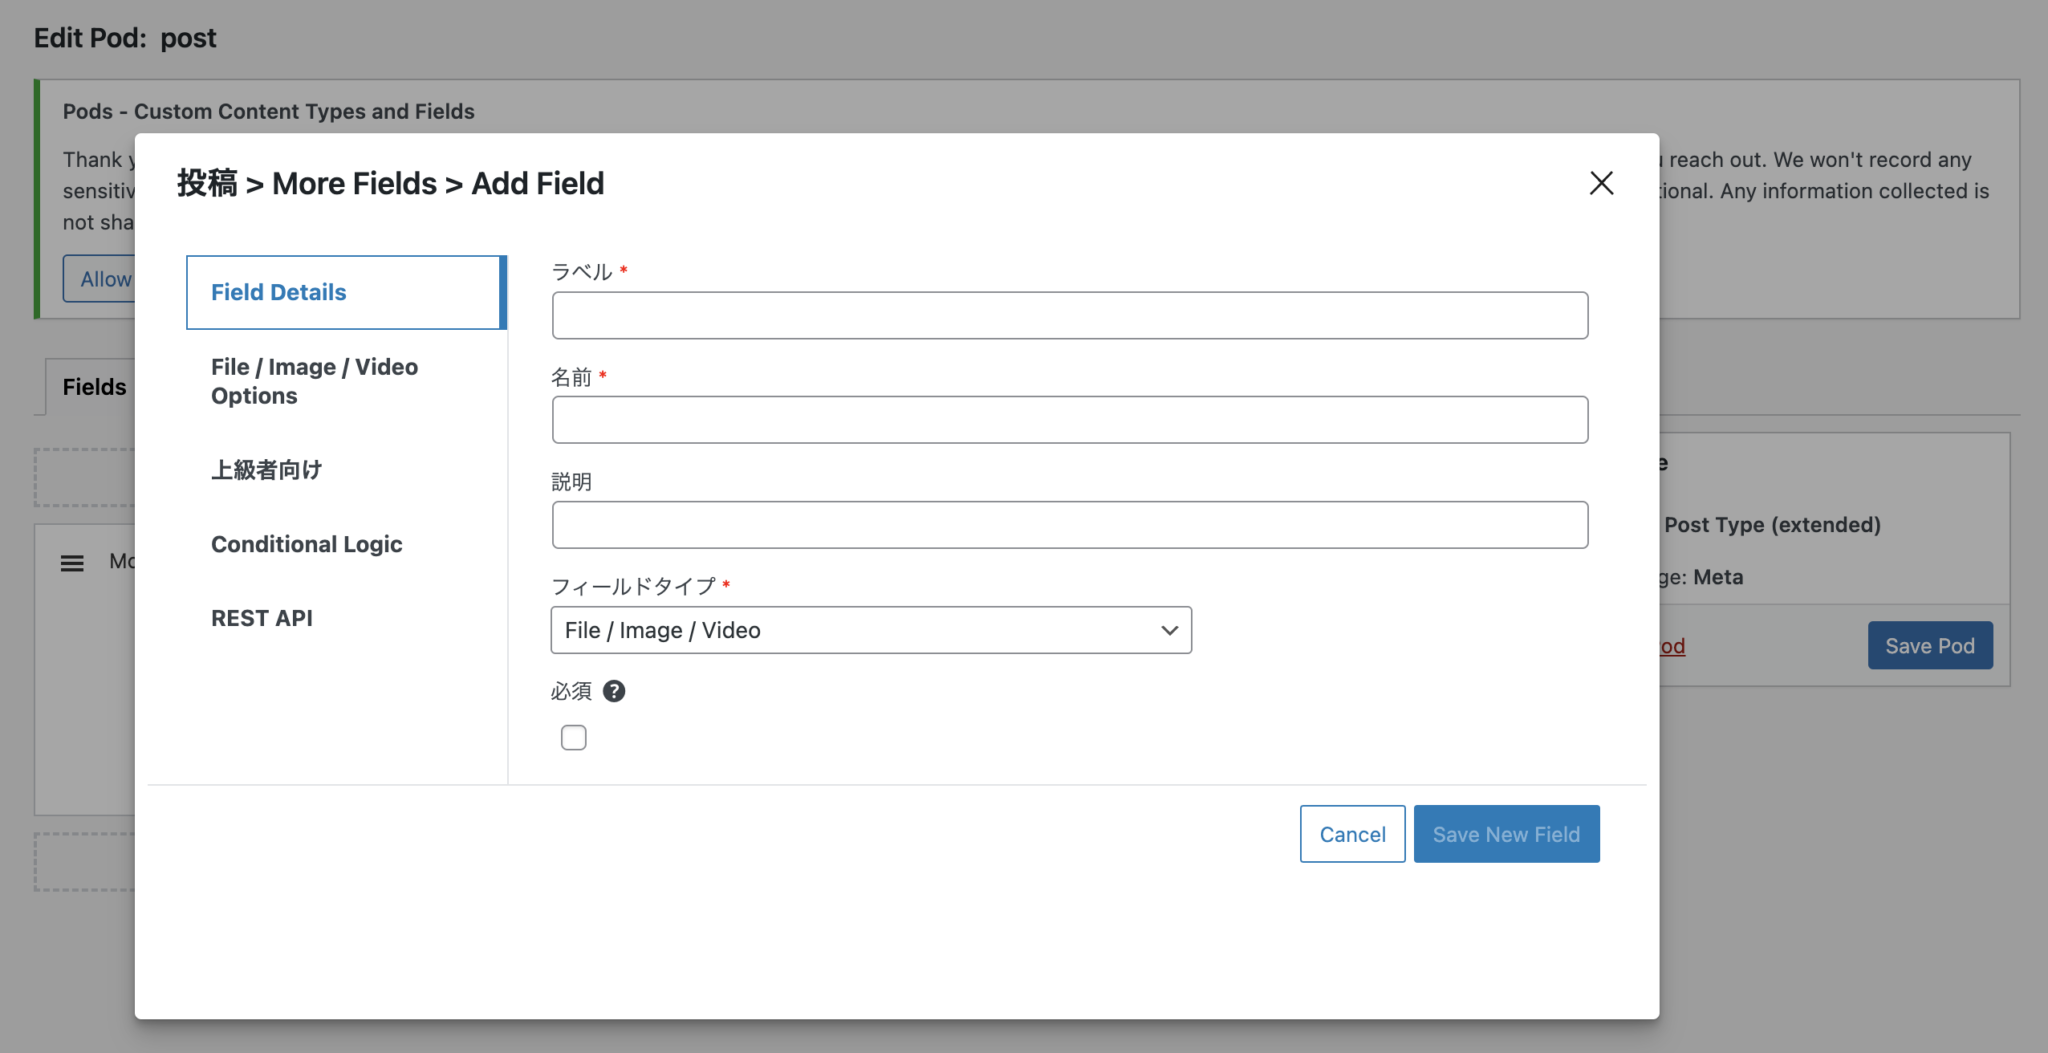Return to the Field Details tab
The image size is (2048, 1053).
[x=278, y=291]
